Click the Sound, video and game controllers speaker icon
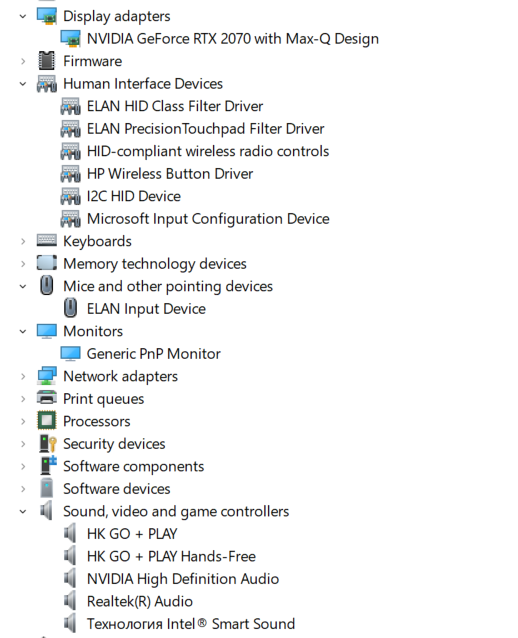518x638 pixels. (46, 511)
